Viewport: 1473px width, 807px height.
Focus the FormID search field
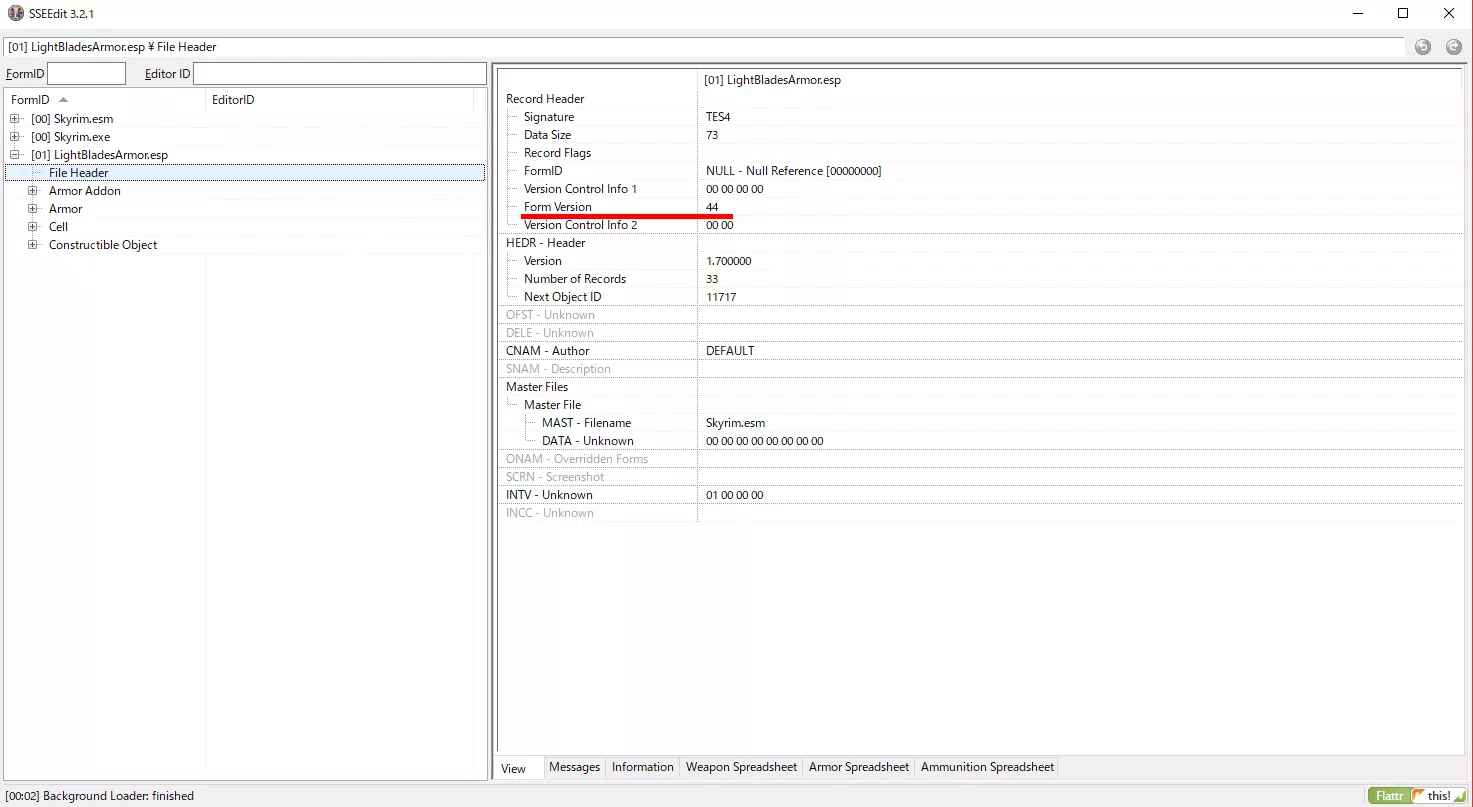tap(87, 73)
